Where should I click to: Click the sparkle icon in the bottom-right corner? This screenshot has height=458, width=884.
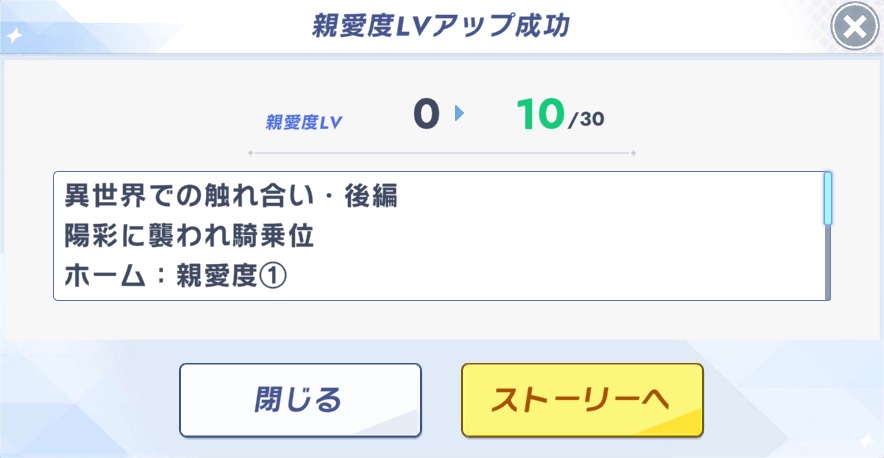click(x=865, y=440)
